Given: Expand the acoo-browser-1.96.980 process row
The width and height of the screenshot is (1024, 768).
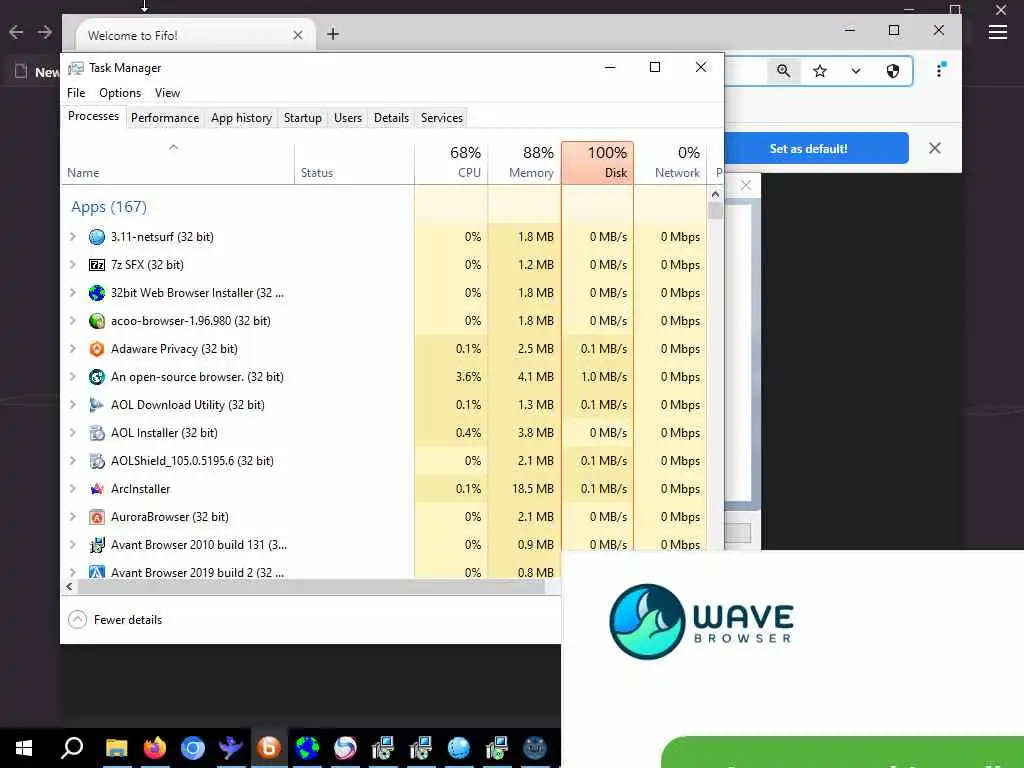Looking at the screenshot, I should point(73,321).
